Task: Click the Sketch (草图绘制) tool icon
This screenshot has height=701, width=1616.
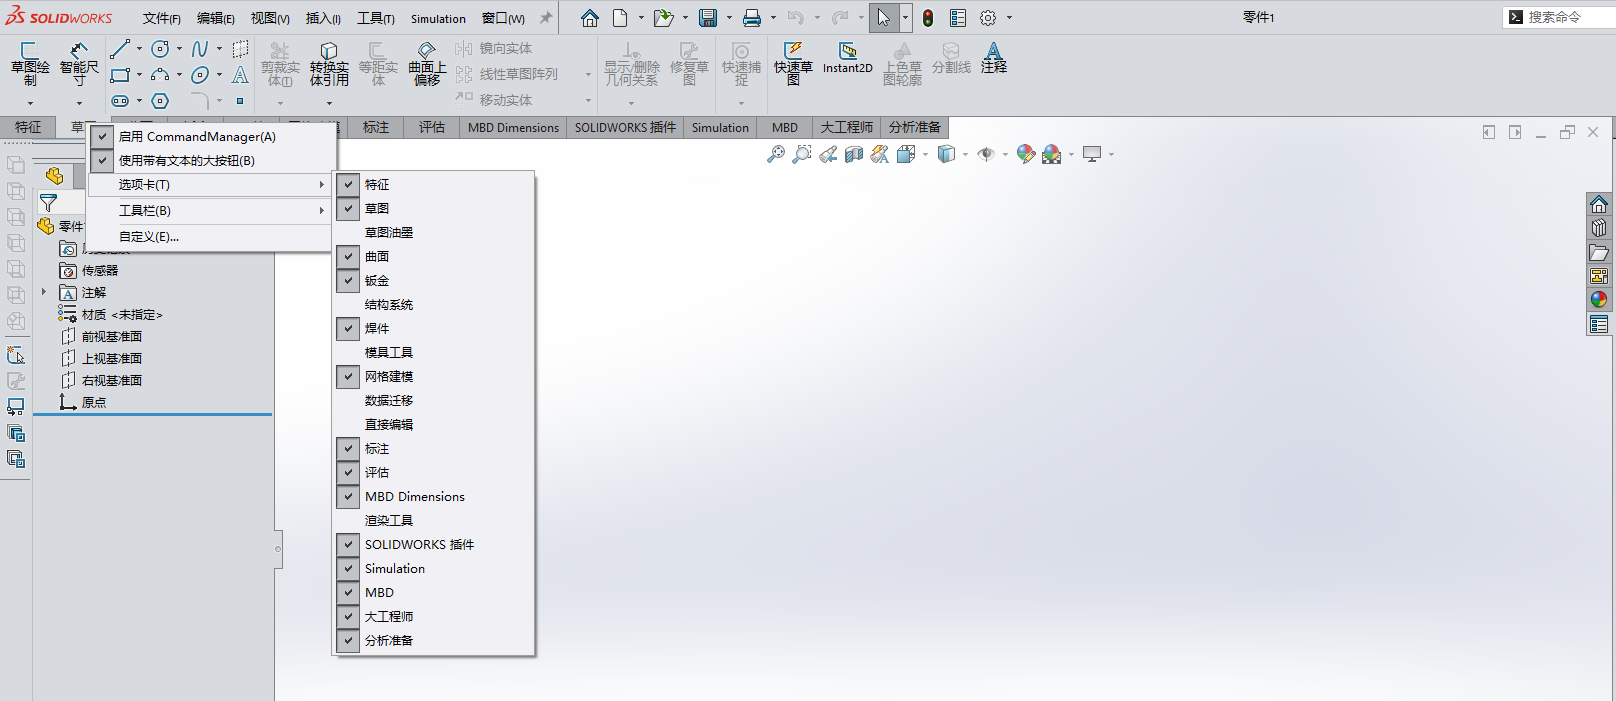Action: coord(29,51)
